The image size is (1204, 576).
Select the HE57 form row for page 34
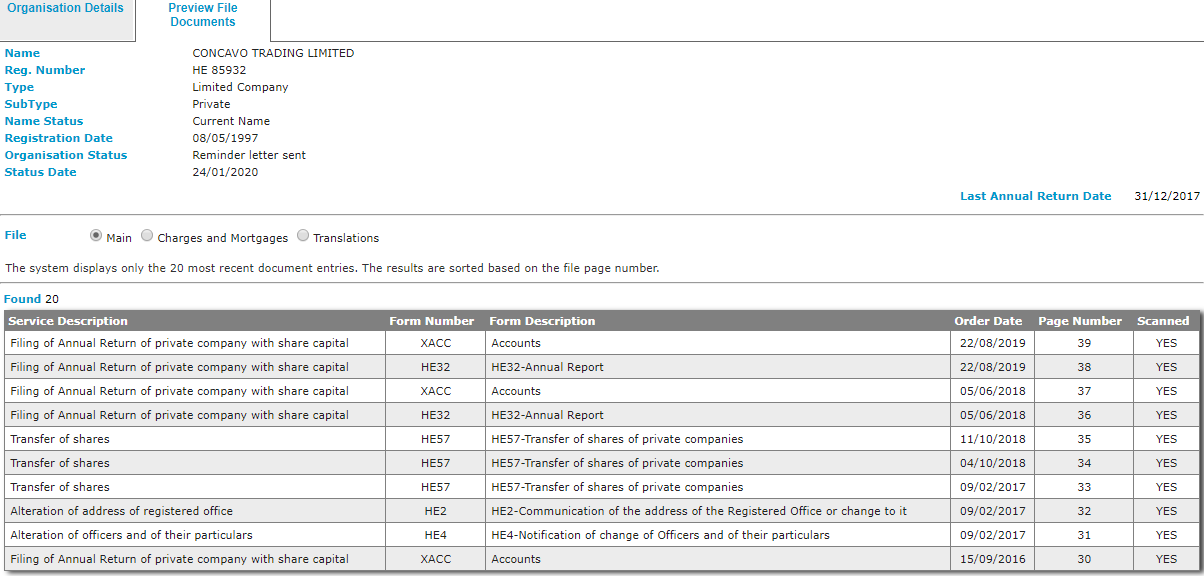click(x=435, y=463)
